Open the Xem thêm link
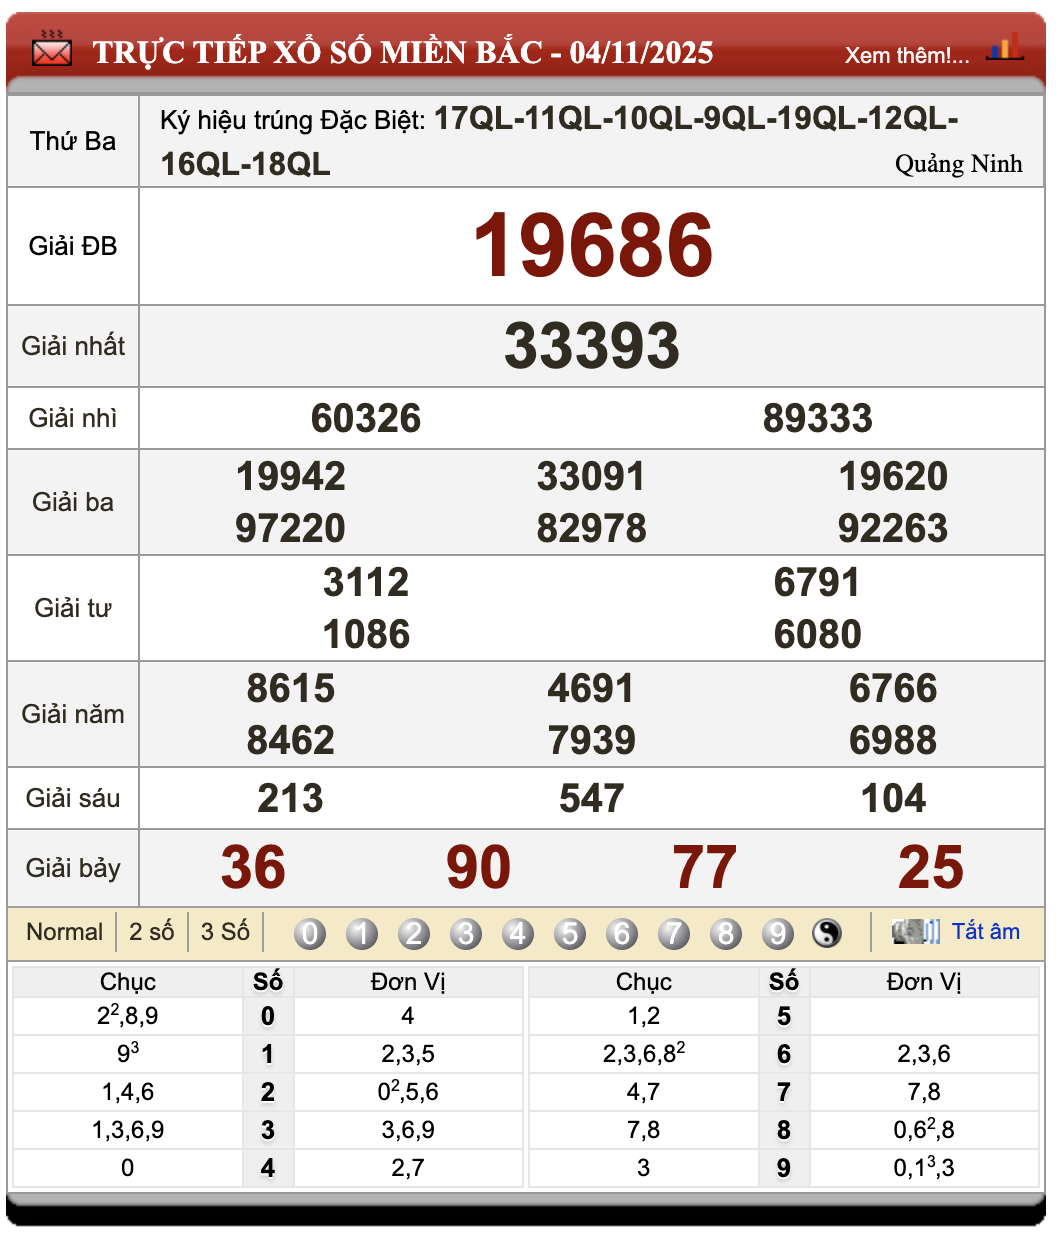1056x1234 pixels. [906, 55]
